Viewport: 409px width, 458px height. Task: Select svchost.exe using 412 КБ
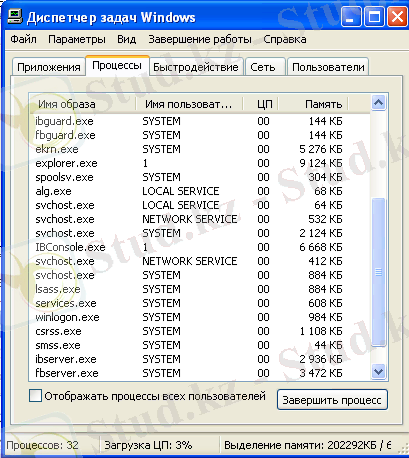200,261
